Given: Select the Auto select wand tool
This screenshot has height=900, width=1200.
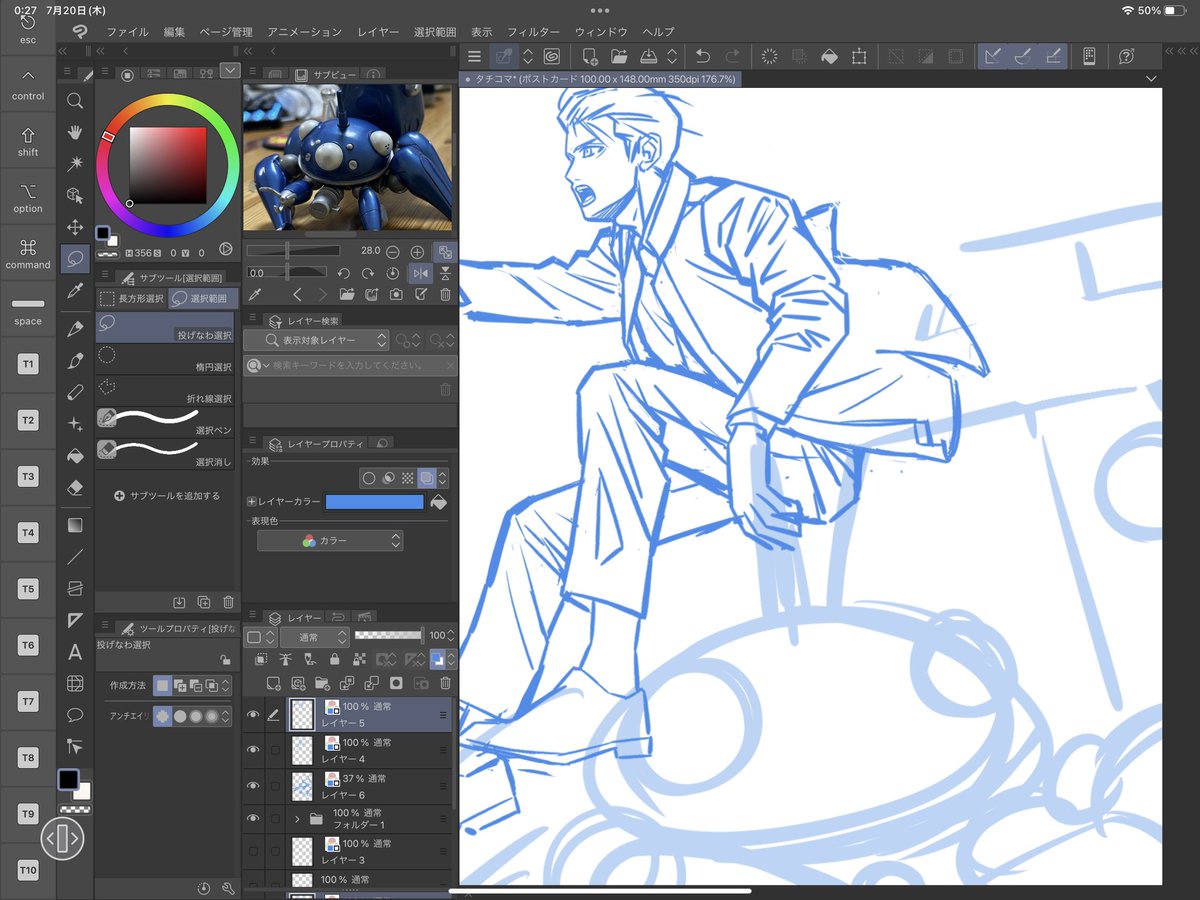Looking at the screenshot, I should coord(75,163).
